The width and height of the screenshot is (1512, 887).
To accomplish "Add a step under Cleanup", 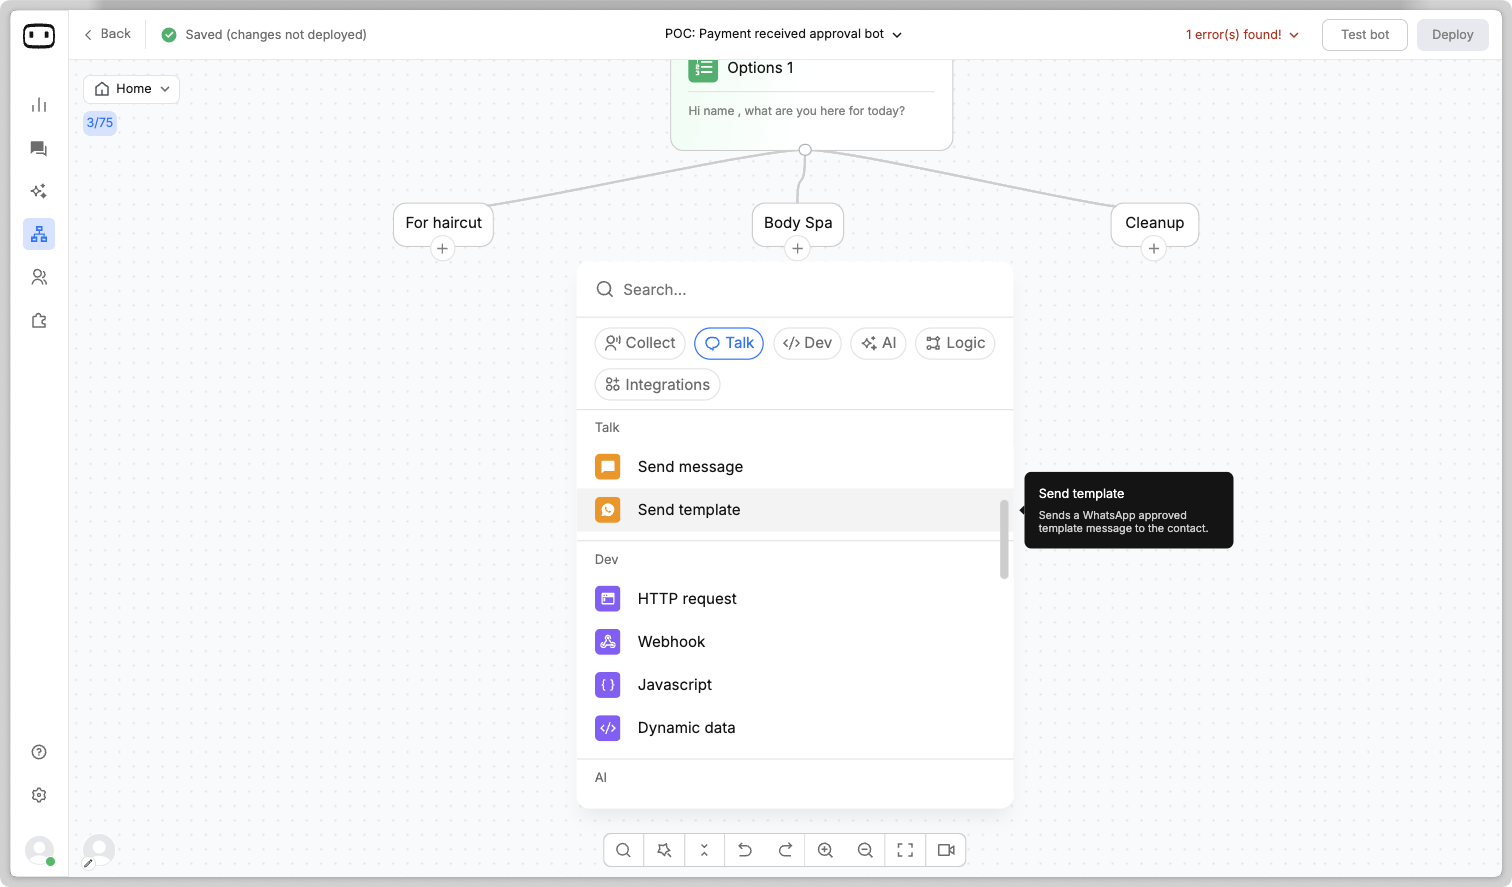I will point(1154,249).
